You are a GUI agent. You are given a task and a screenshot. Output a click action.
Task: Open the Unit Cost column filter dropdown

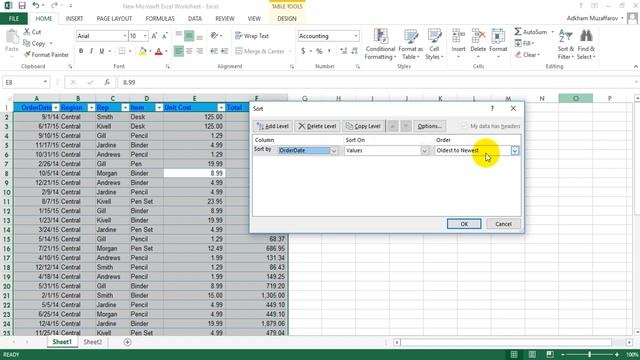221,108
